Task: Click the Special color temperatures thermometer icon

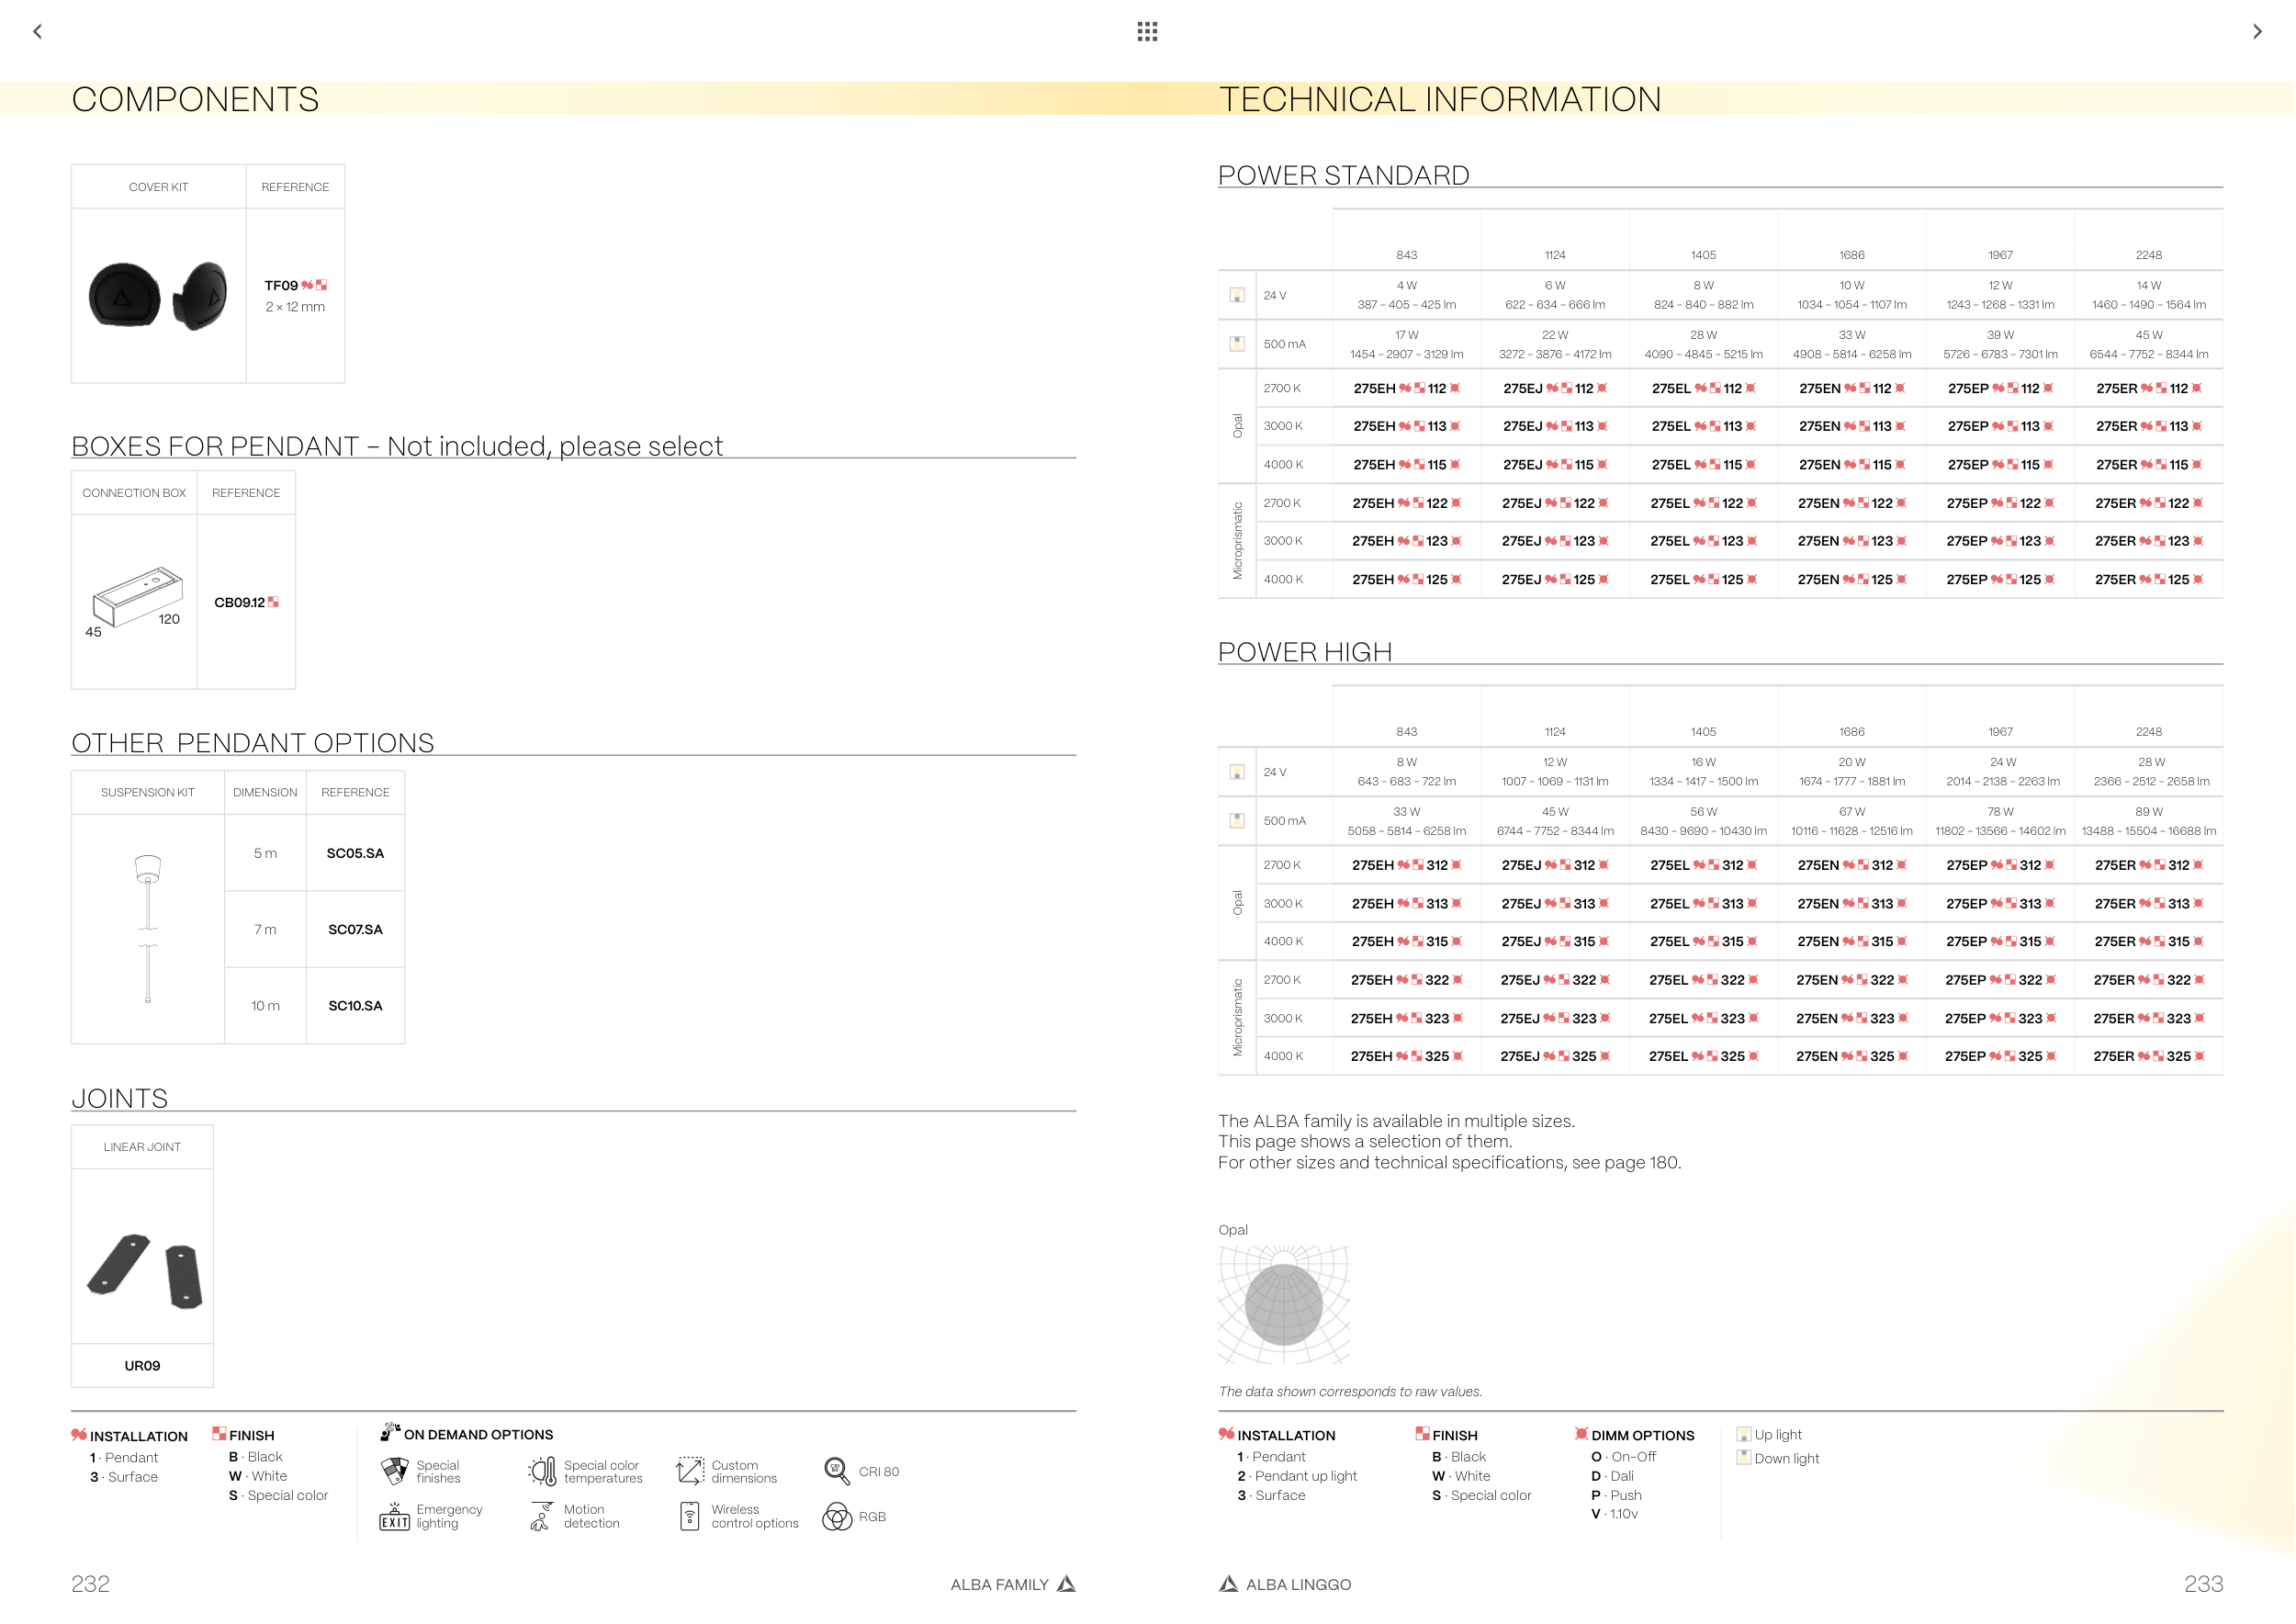Action: pyautogui.click(x=543, y=1470)
